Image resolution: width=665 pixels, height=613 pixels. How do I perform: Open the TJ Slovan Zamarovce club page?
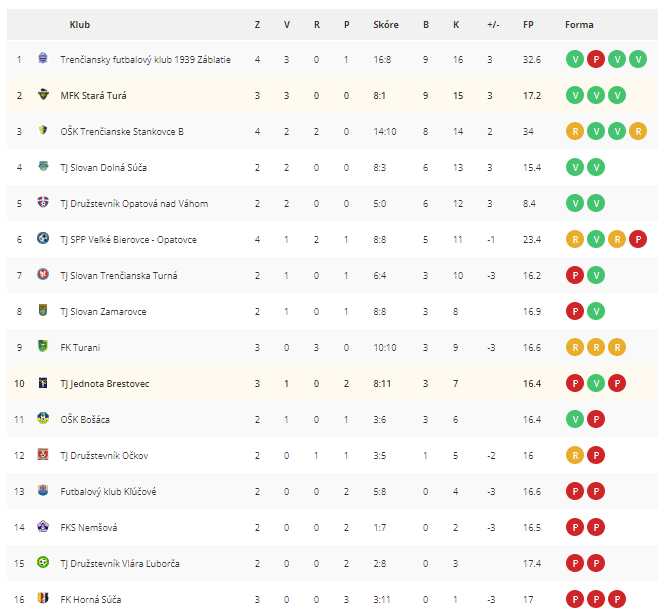point(103,312)
